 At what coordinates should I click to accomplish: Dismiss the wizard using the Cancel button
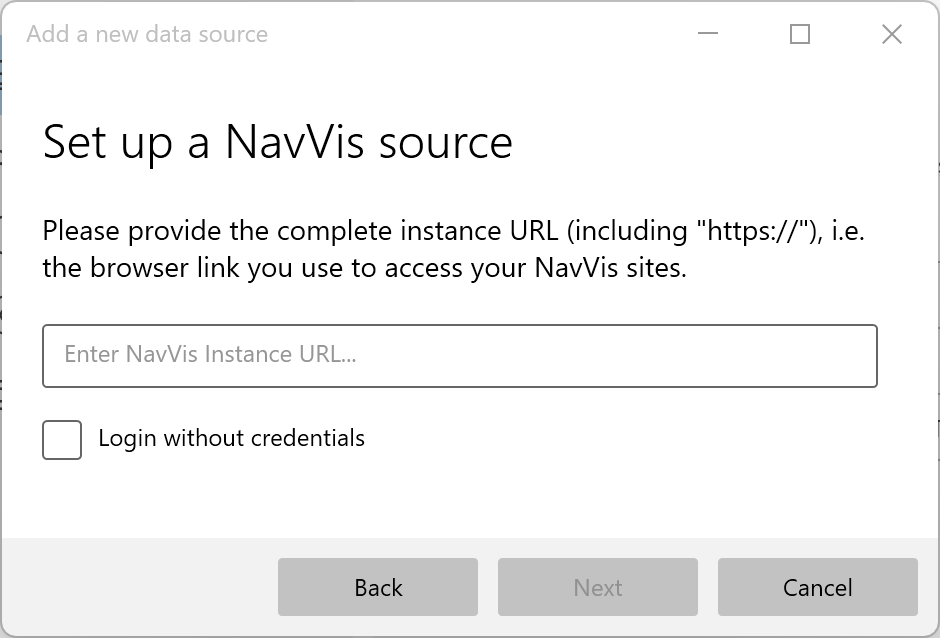tap(817, 587)
